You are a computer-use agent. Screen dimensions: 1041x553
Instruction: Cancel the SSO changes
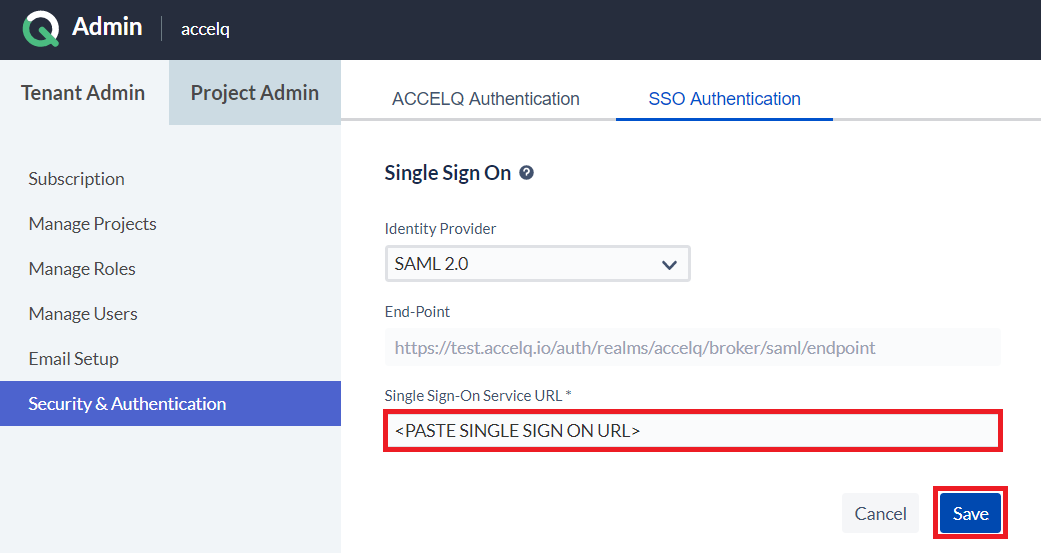pos(880,513)
